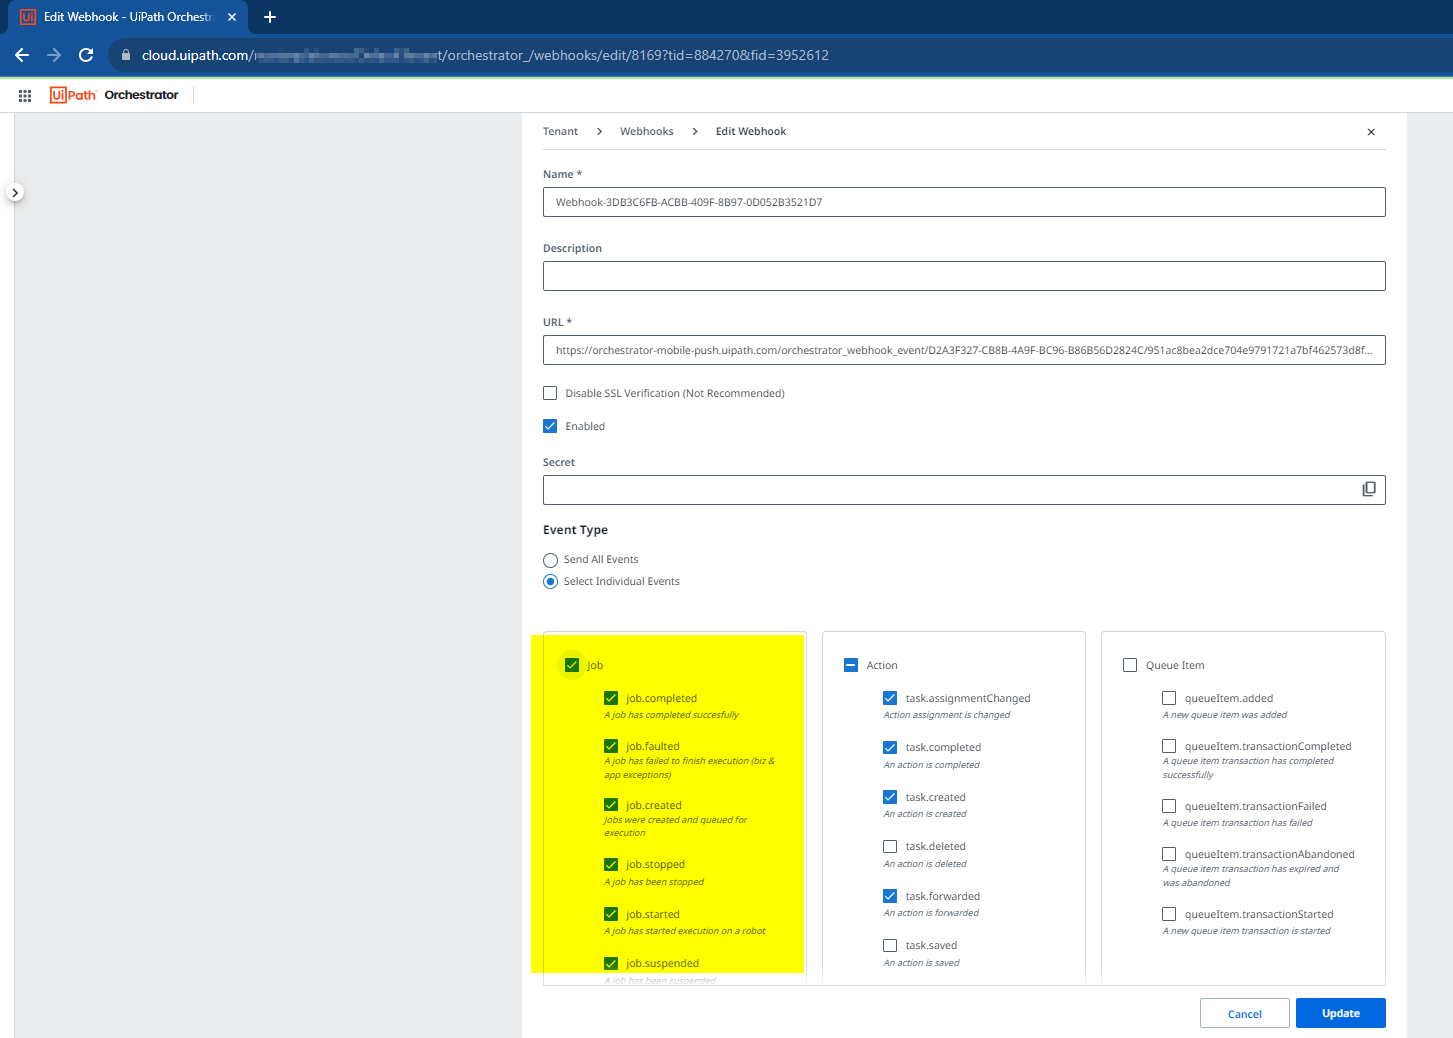Uncheck task.assignmentChanged event
The width and height of the screenshot is (1453, 1038).
890,698
